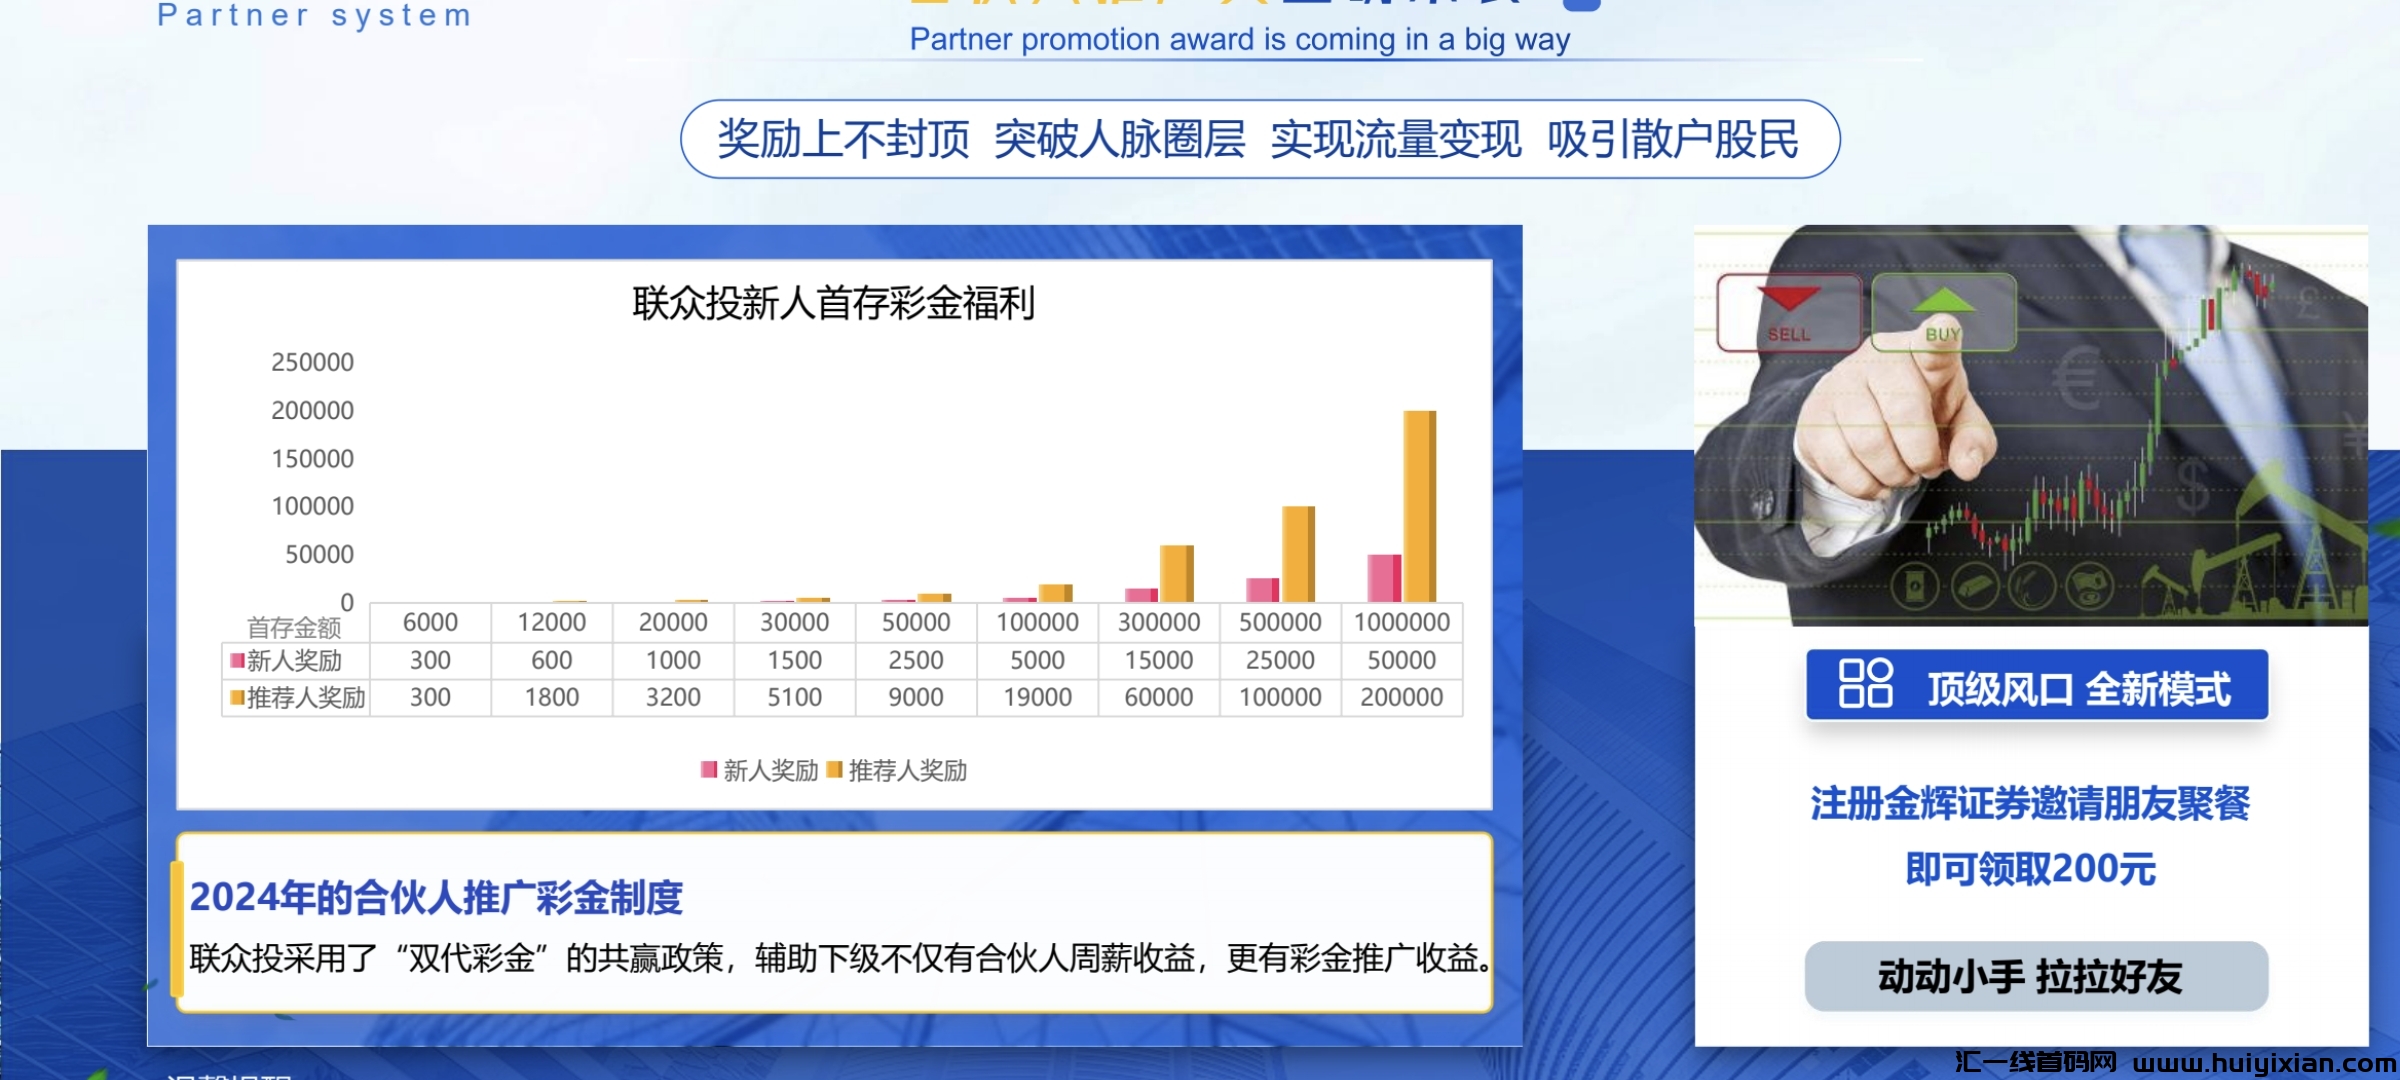
Task: Click the green BUY arrow icon
Action: click(1942, 300)
